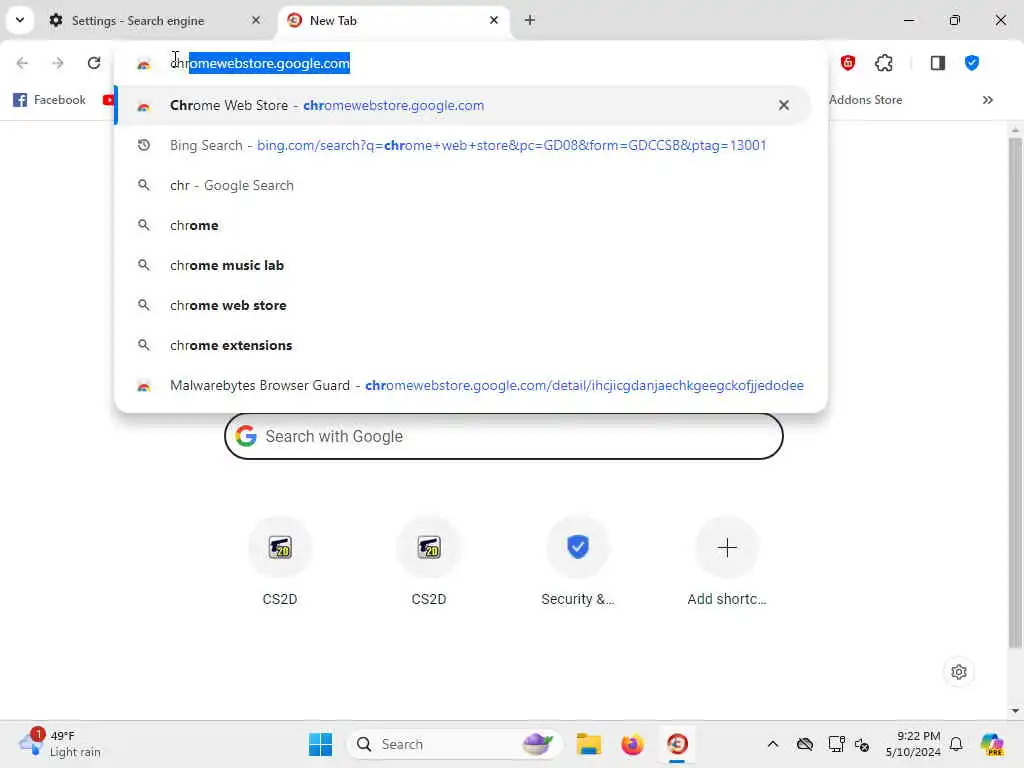Open a new tab with plus button

[530, 20]
